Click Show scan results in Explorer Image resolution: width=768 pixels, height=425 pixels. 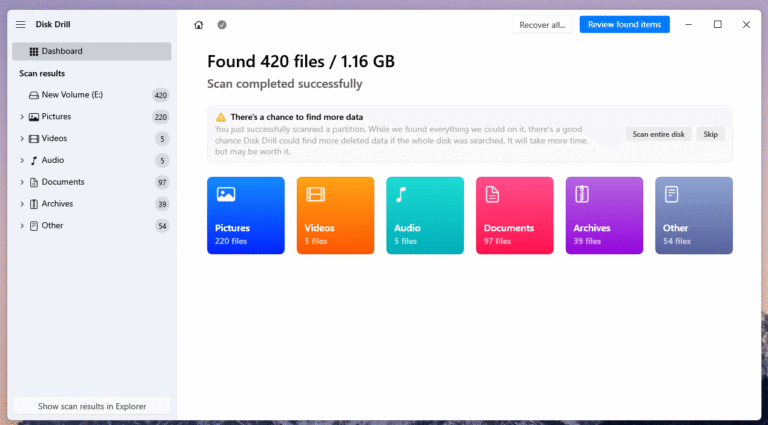[92, 407]
